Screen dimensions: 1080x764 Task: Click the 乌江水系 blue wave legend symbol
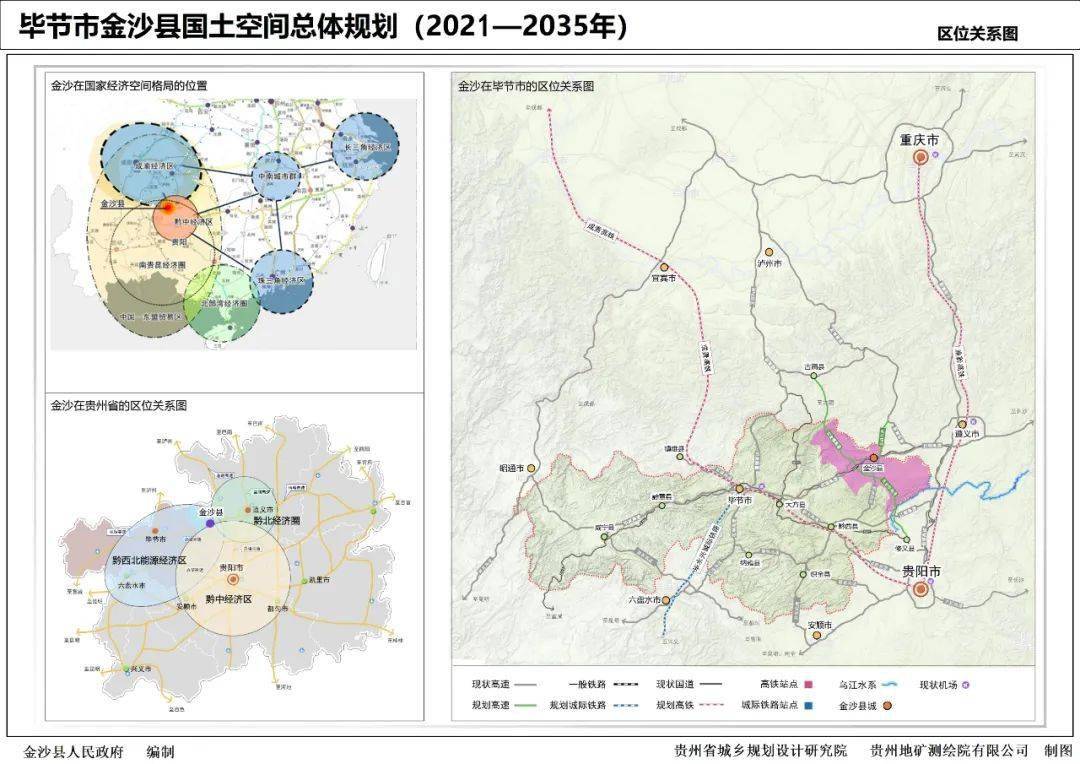(891, 685)
